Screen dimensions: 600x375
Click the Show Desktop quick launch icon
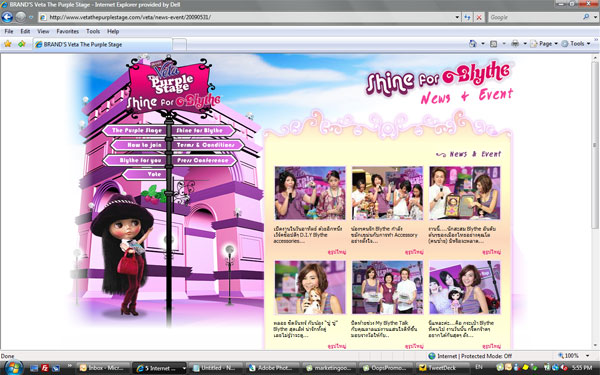tap(34, 368)
